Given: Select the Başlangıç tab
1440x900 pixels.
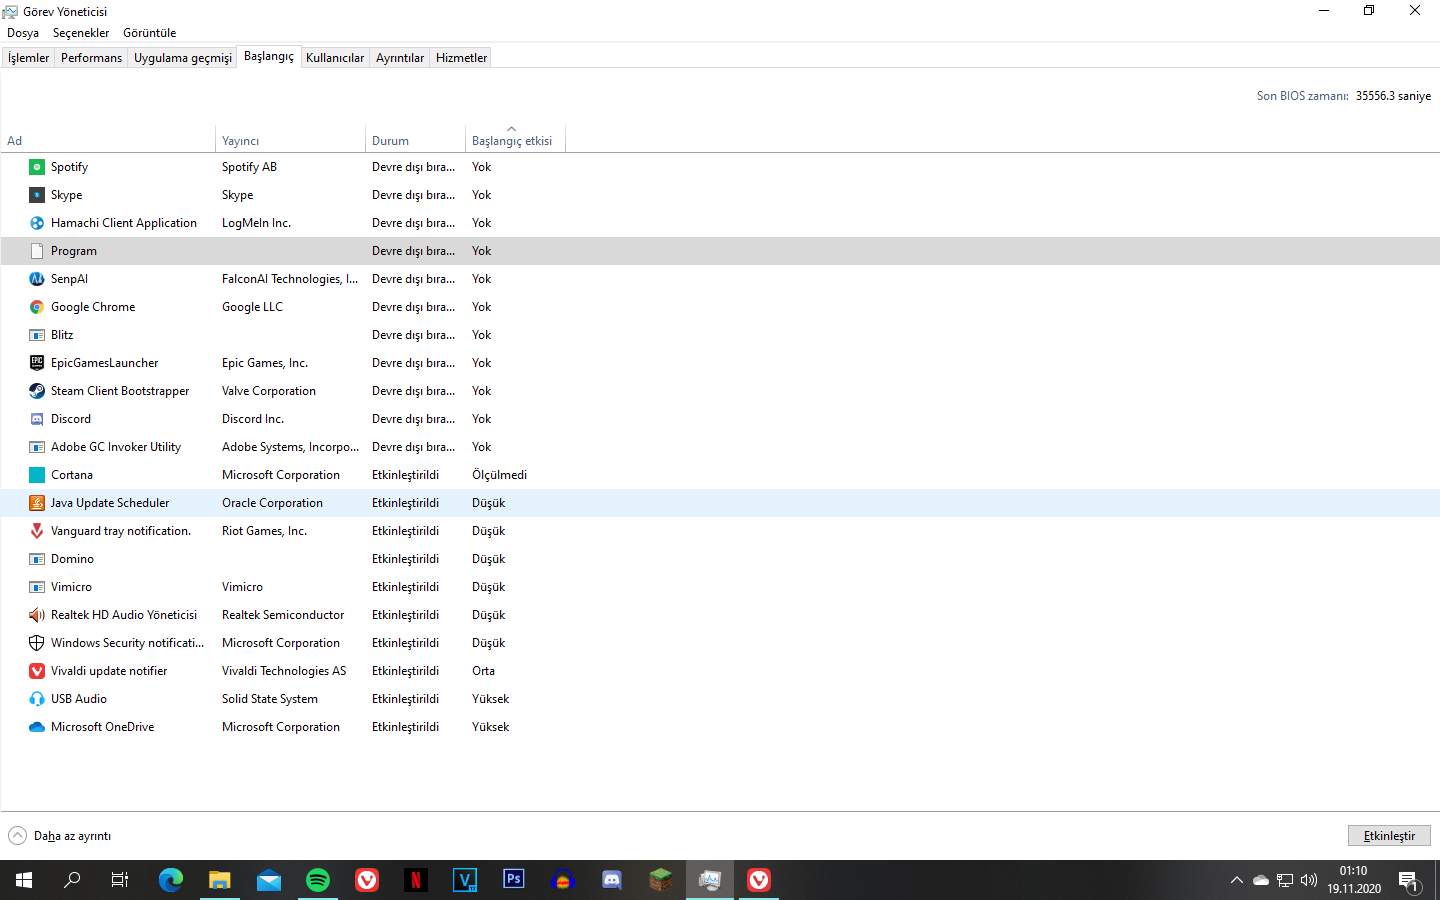Looking at the screenshot, I should 269,56.
